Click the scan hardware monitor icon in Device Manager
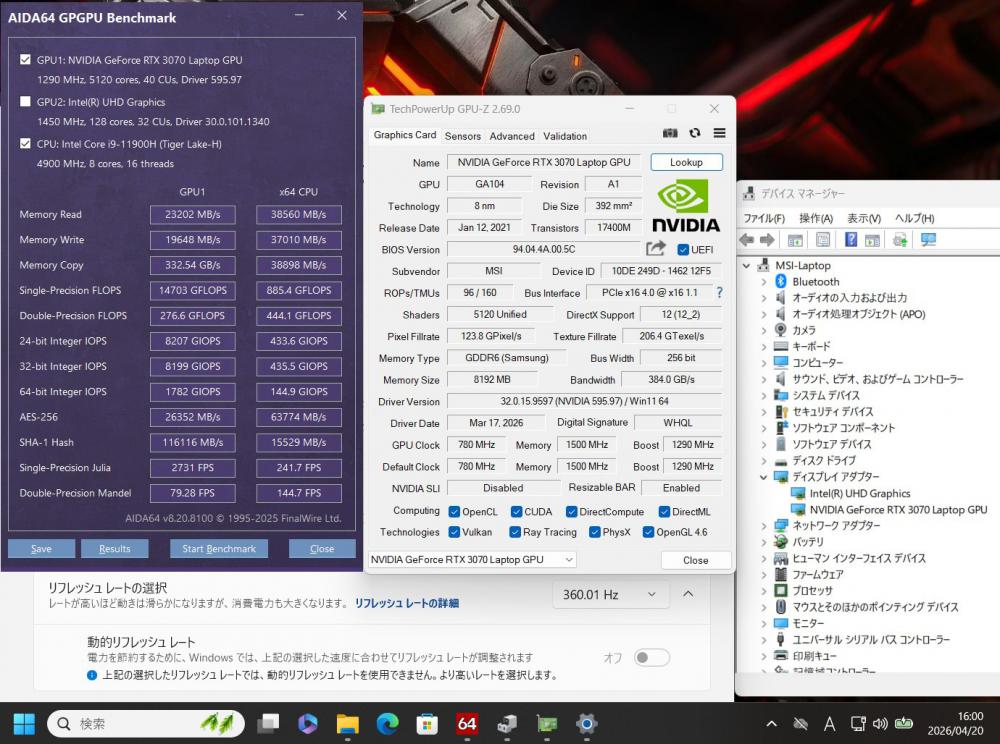The width and height of the screenshot is (1000, 744). (x=928, y=240)
